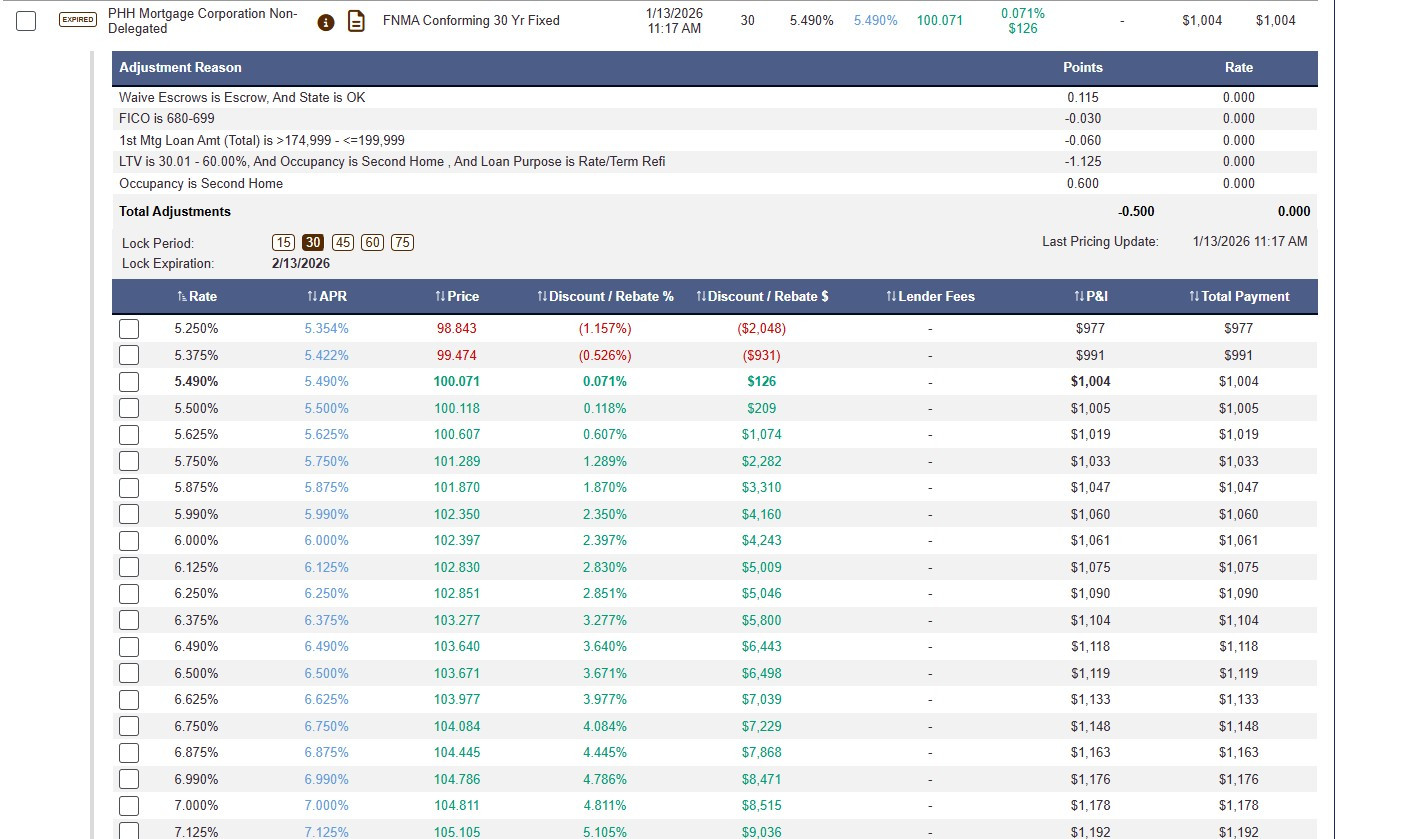This screenshot has width=1405, height=839.
Task: Select the 5.375% rate row checkbox
Action: [x=129, y=355]
